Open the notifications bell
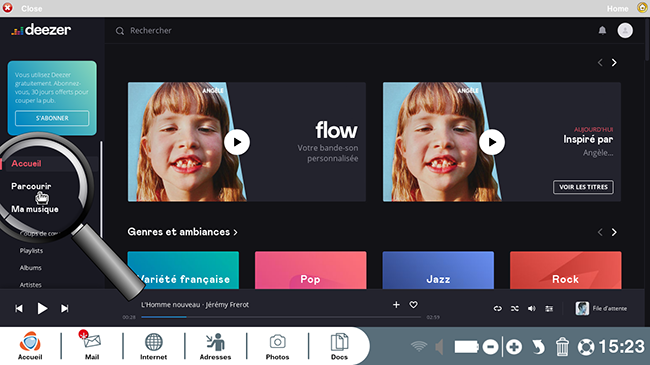Image resolution: width=650 pixels, height=365 pixels. point(602,30)
